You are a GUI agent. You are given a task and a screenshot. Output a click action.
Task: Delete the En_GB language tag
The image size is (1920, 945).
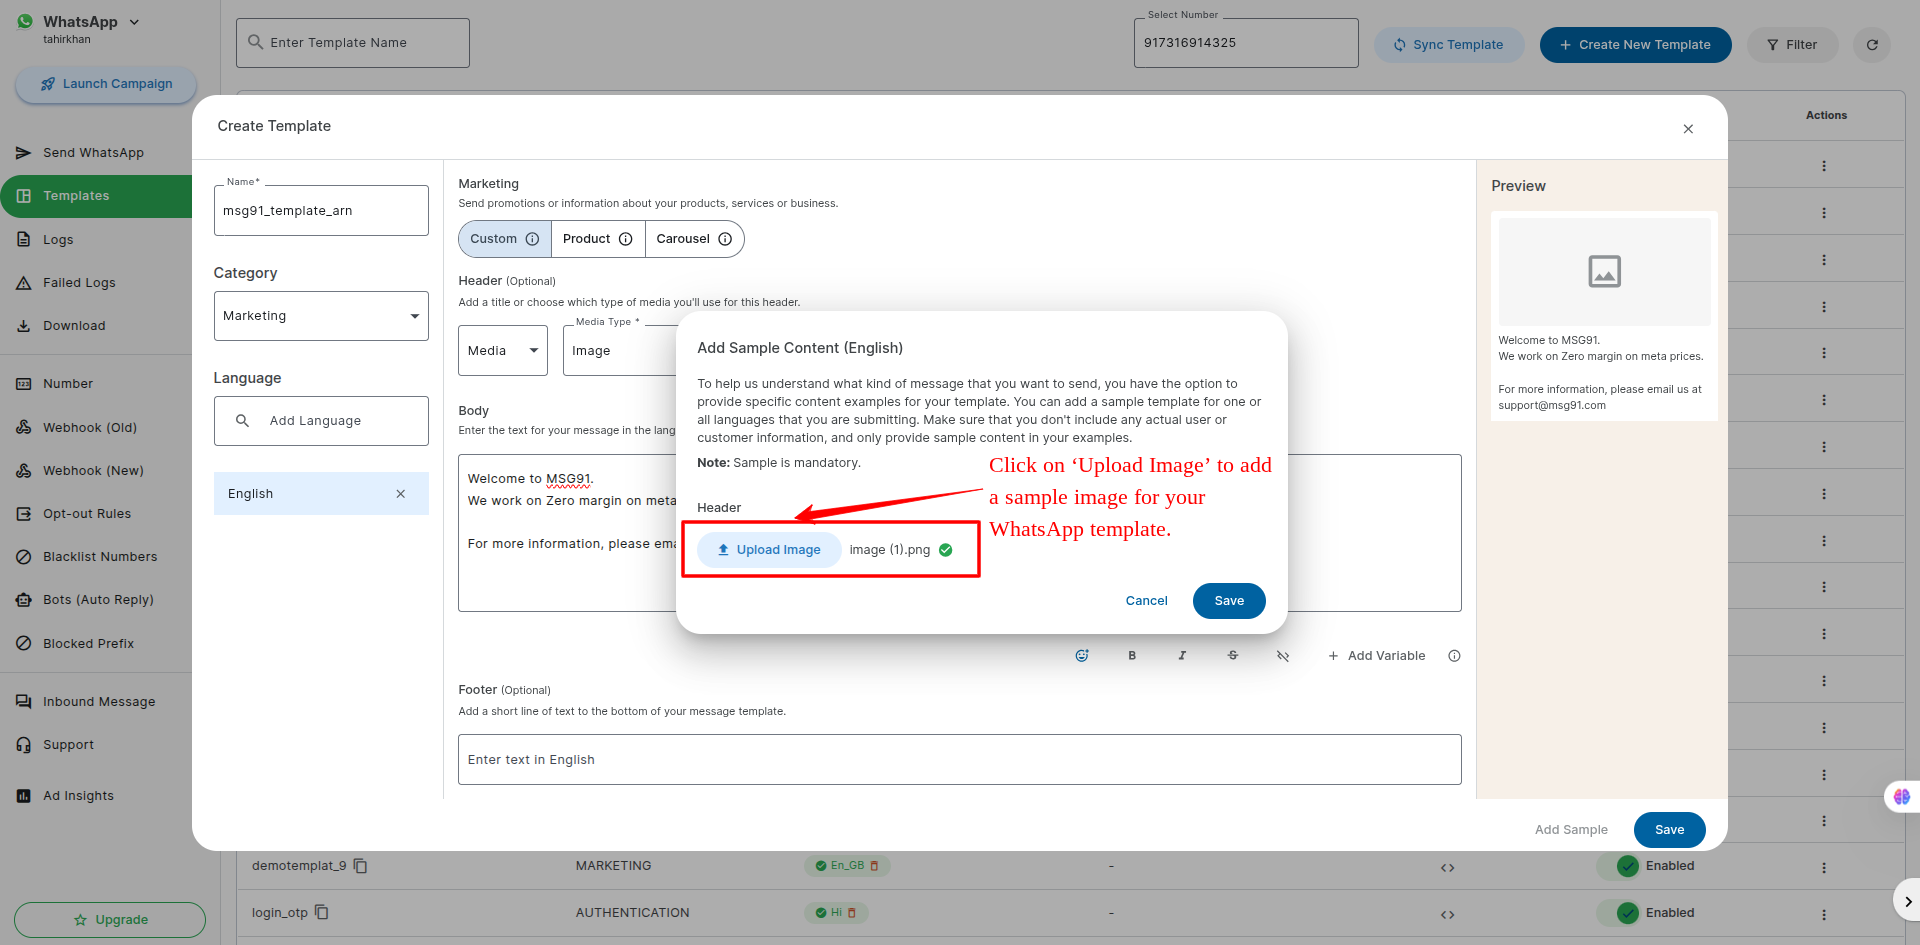click(874, 866)
